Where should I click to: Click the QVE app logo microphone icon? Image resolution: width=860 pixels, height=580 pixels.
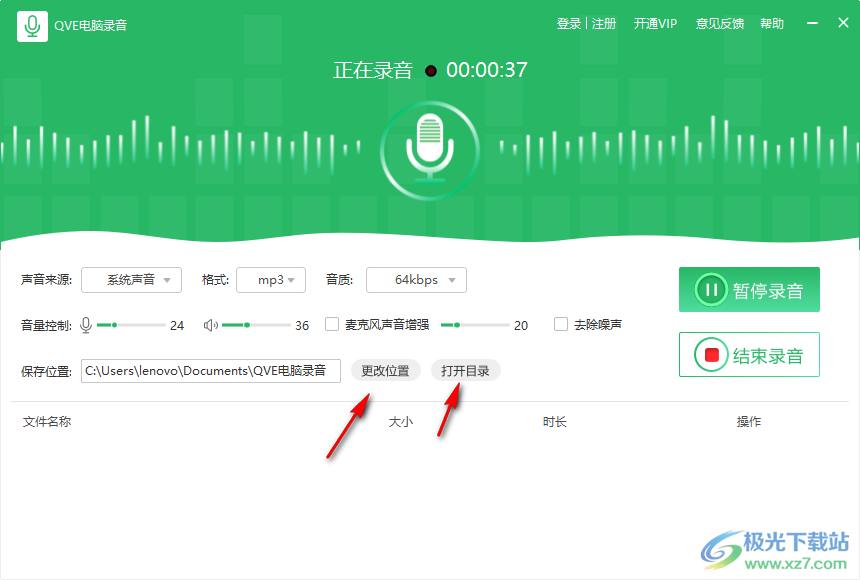[32, 24]
